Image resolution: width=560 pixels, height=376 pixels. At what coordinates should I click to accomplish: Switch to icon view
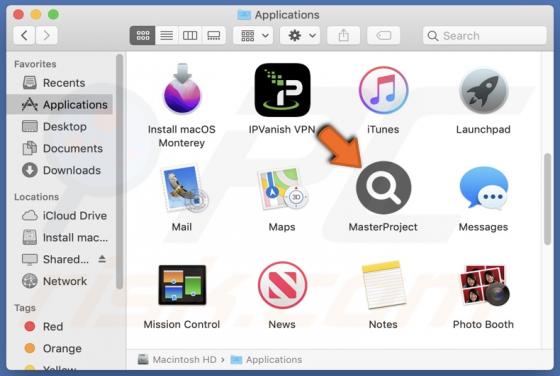142,35
